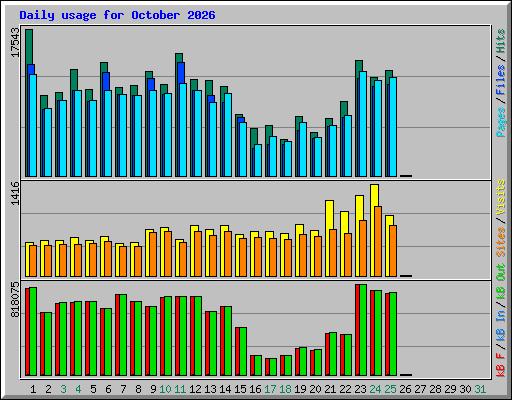The image size is (512, 400).
Task: Click day 2 on the x-axis
Action: 48,389
